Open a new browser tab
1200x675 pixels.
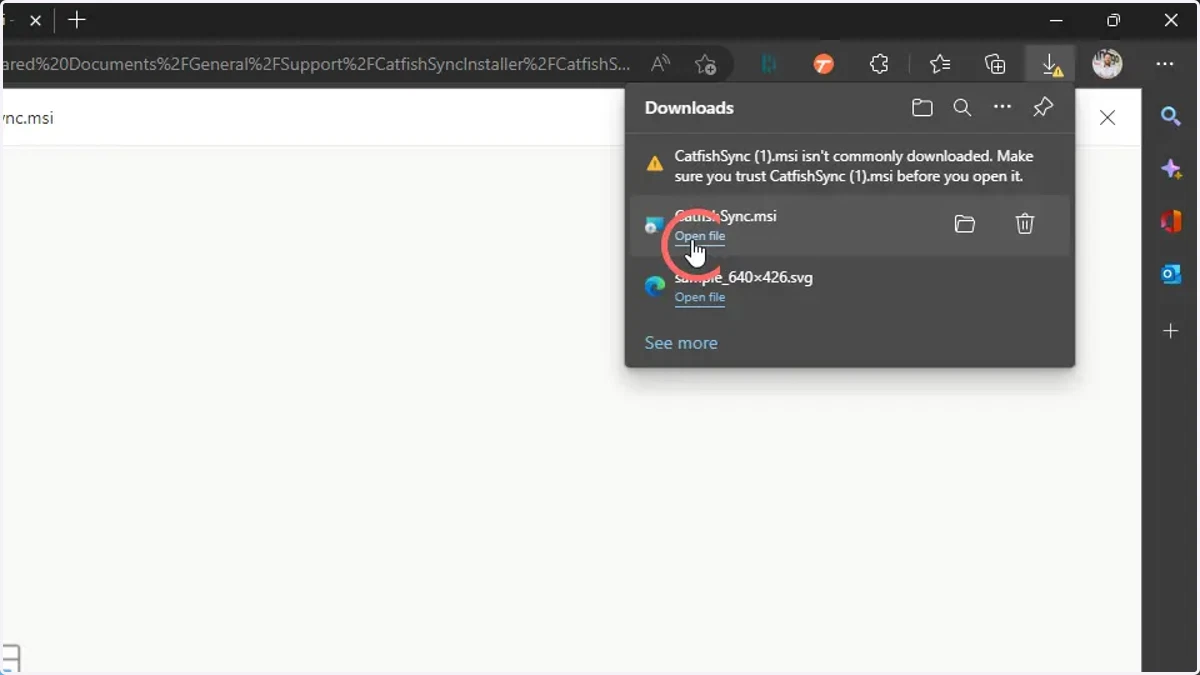coord(77,20)
